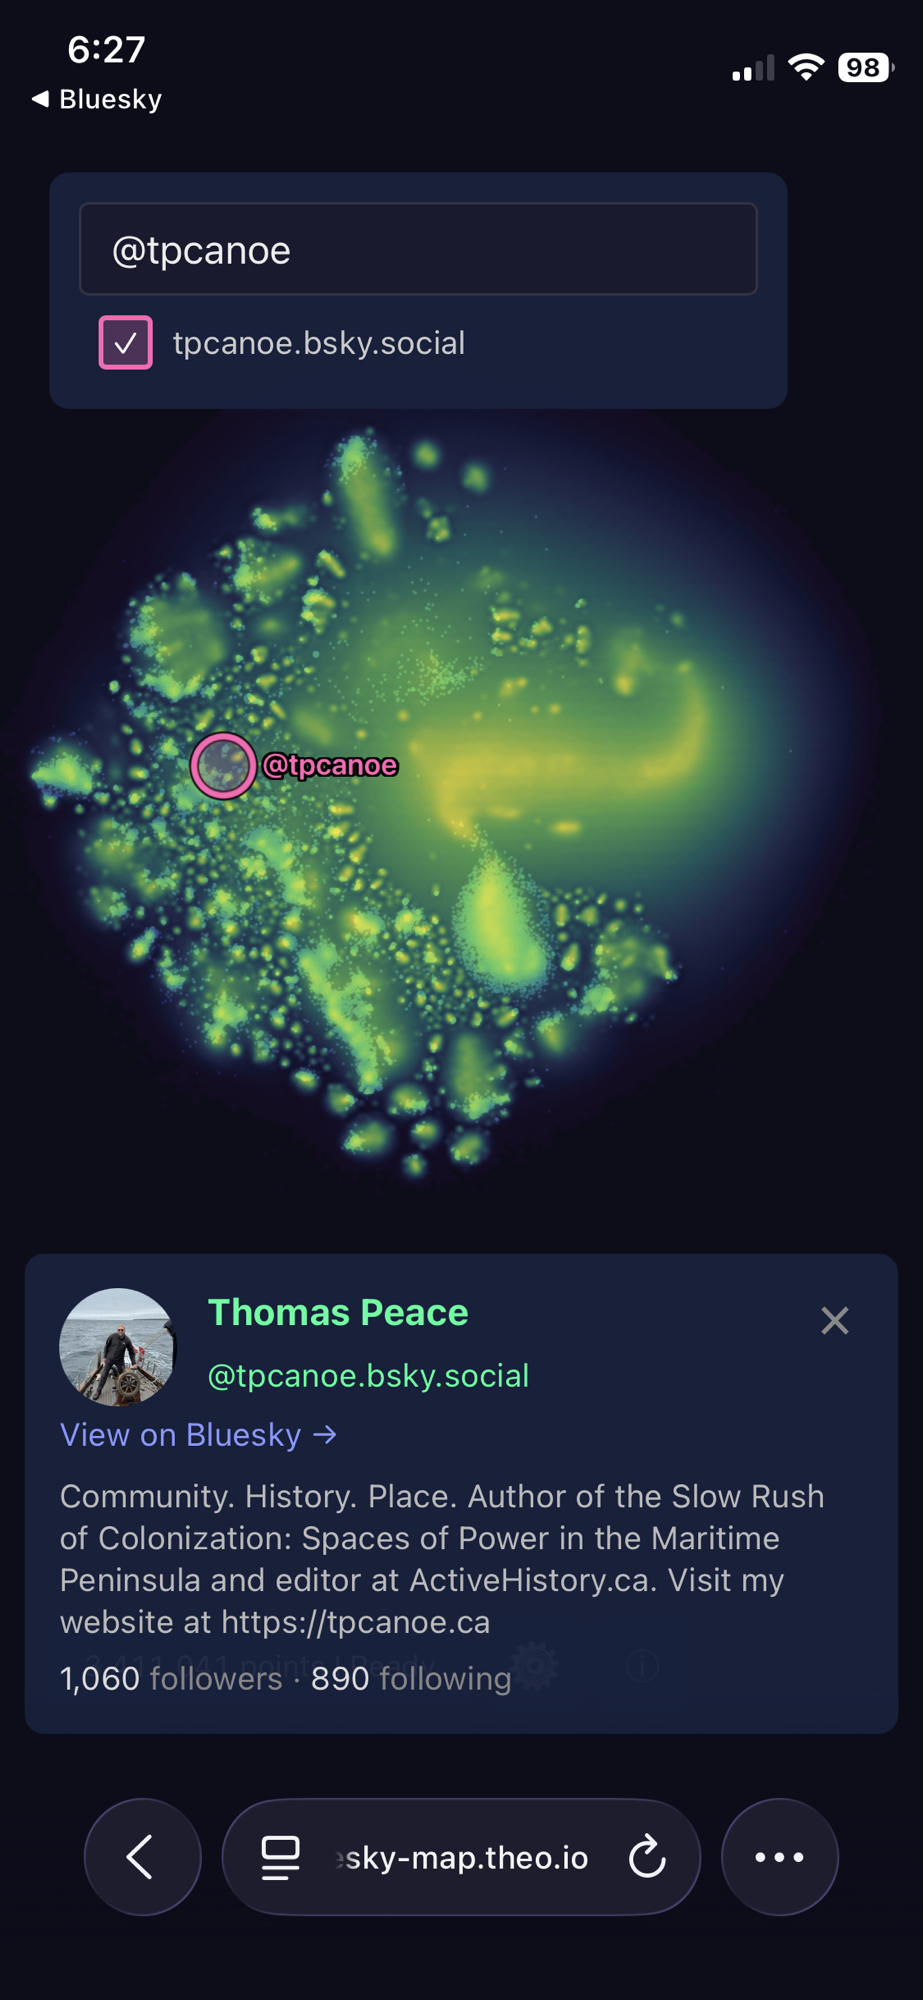The image size is (923, 2000).
Task: Open the @tpcanoe.bsky.social handle link
Action: (368, 1376)
